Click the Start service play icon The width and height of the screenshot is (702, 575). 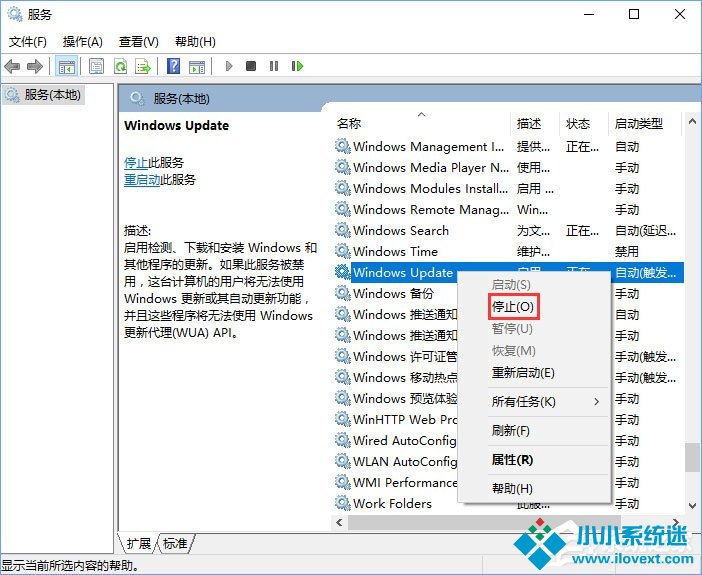point(229,66)
